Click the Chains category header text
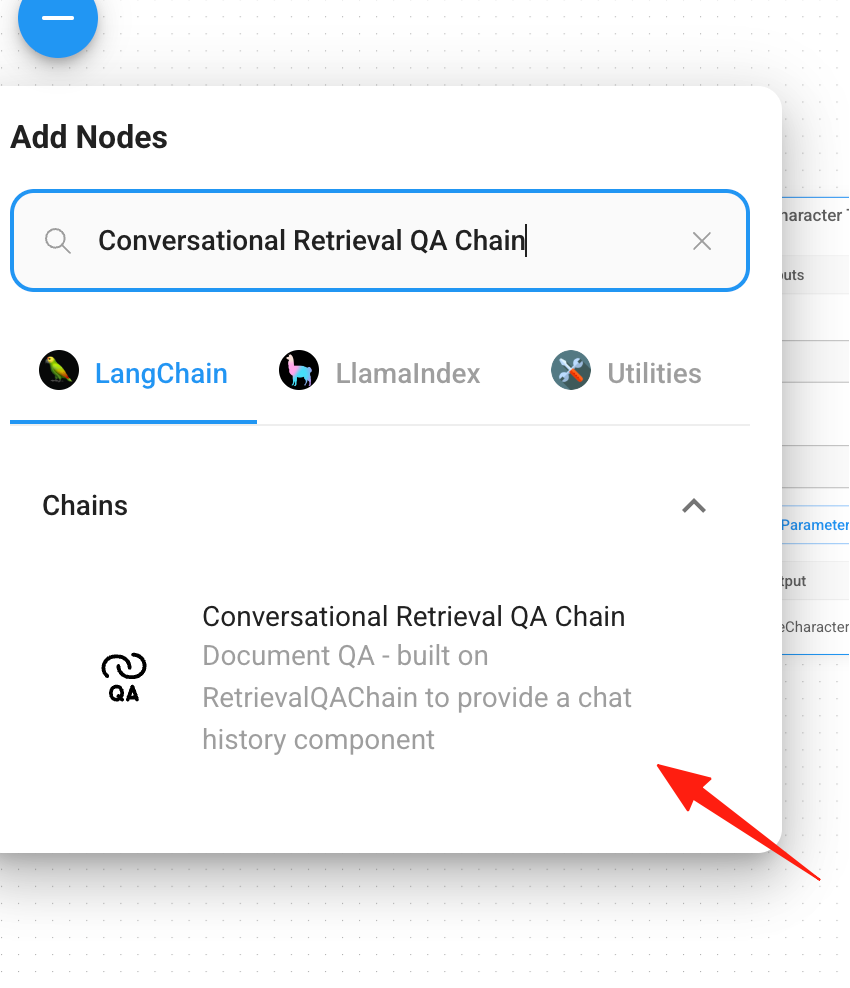This screenshot has height=988, width=850. (x=85, y=505)
